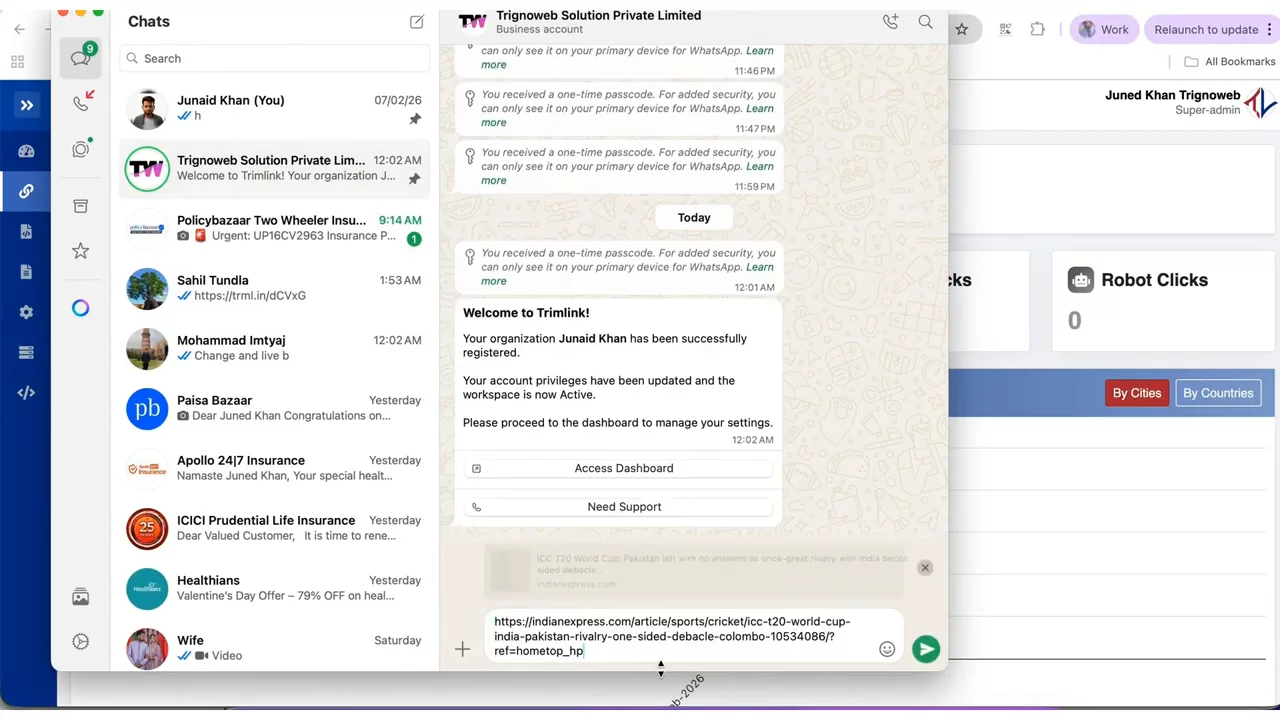1280x720 pixels.
Task: Click the QR code icon in browser toolbar
Action: click(1005, 29)
